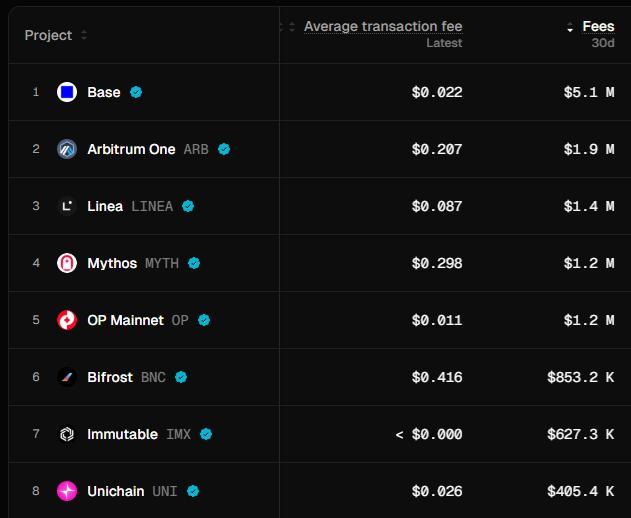Image resolution: width=631 pixels, height=518 pixels.
Task: Sort by Fees 30d column
Action: click(597, 27)
